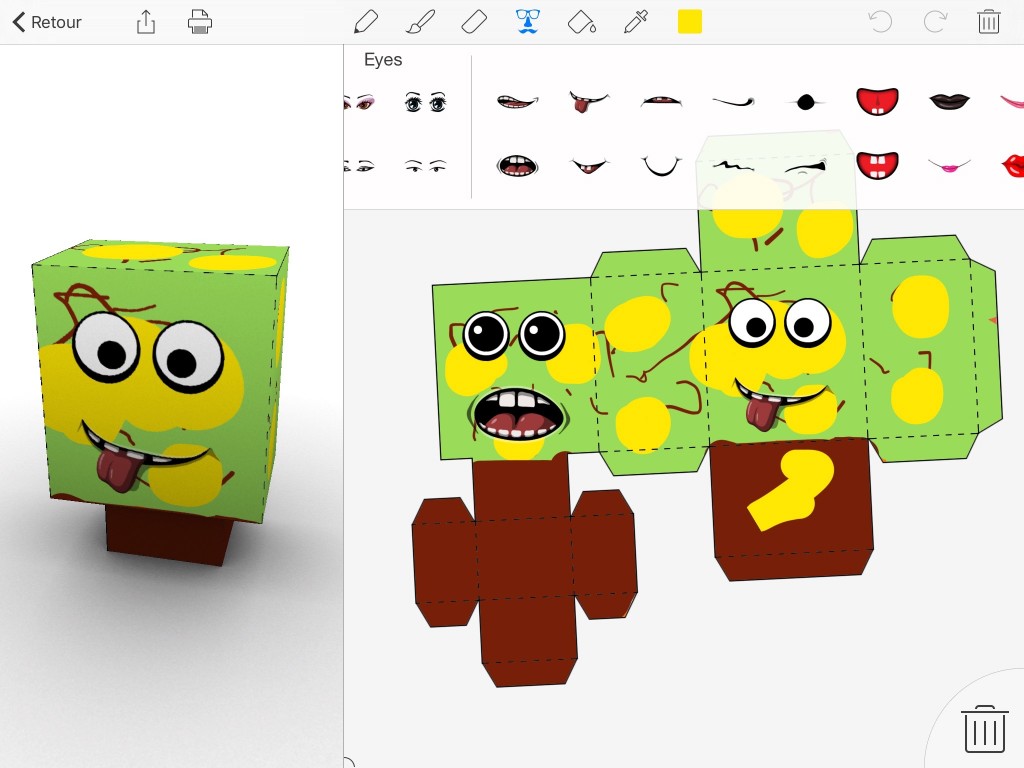1024x768 pixels.
Task: Choose the tongue-out mouth sticker in panel
Action: pyautogui.click(x=588, y=101)
